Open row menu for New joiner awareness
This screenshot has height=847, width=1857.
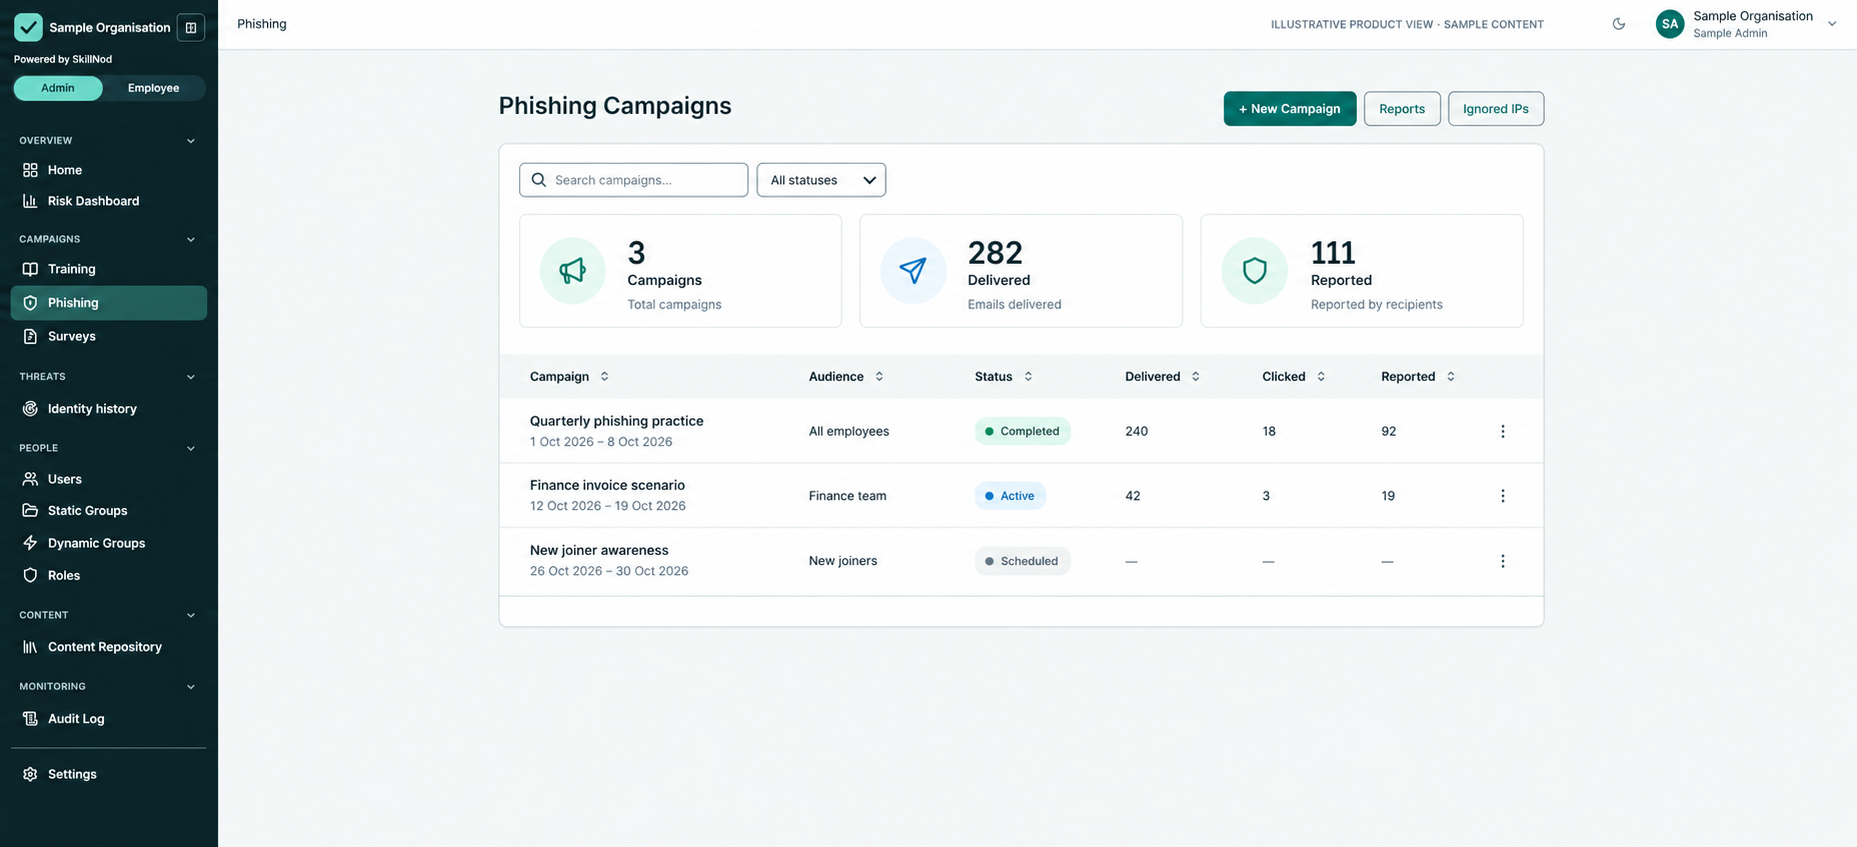point(1502,561)
